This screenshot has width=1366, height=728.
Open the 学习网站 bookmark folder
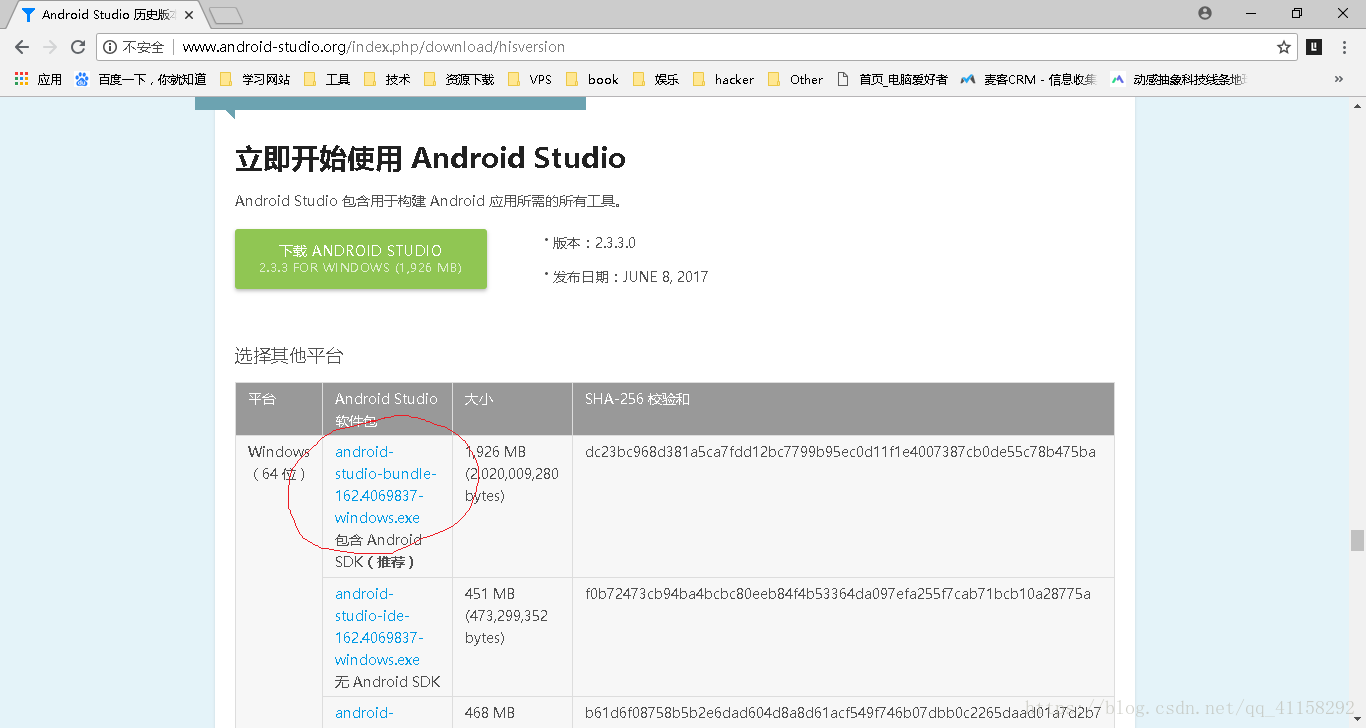point(254,79)
